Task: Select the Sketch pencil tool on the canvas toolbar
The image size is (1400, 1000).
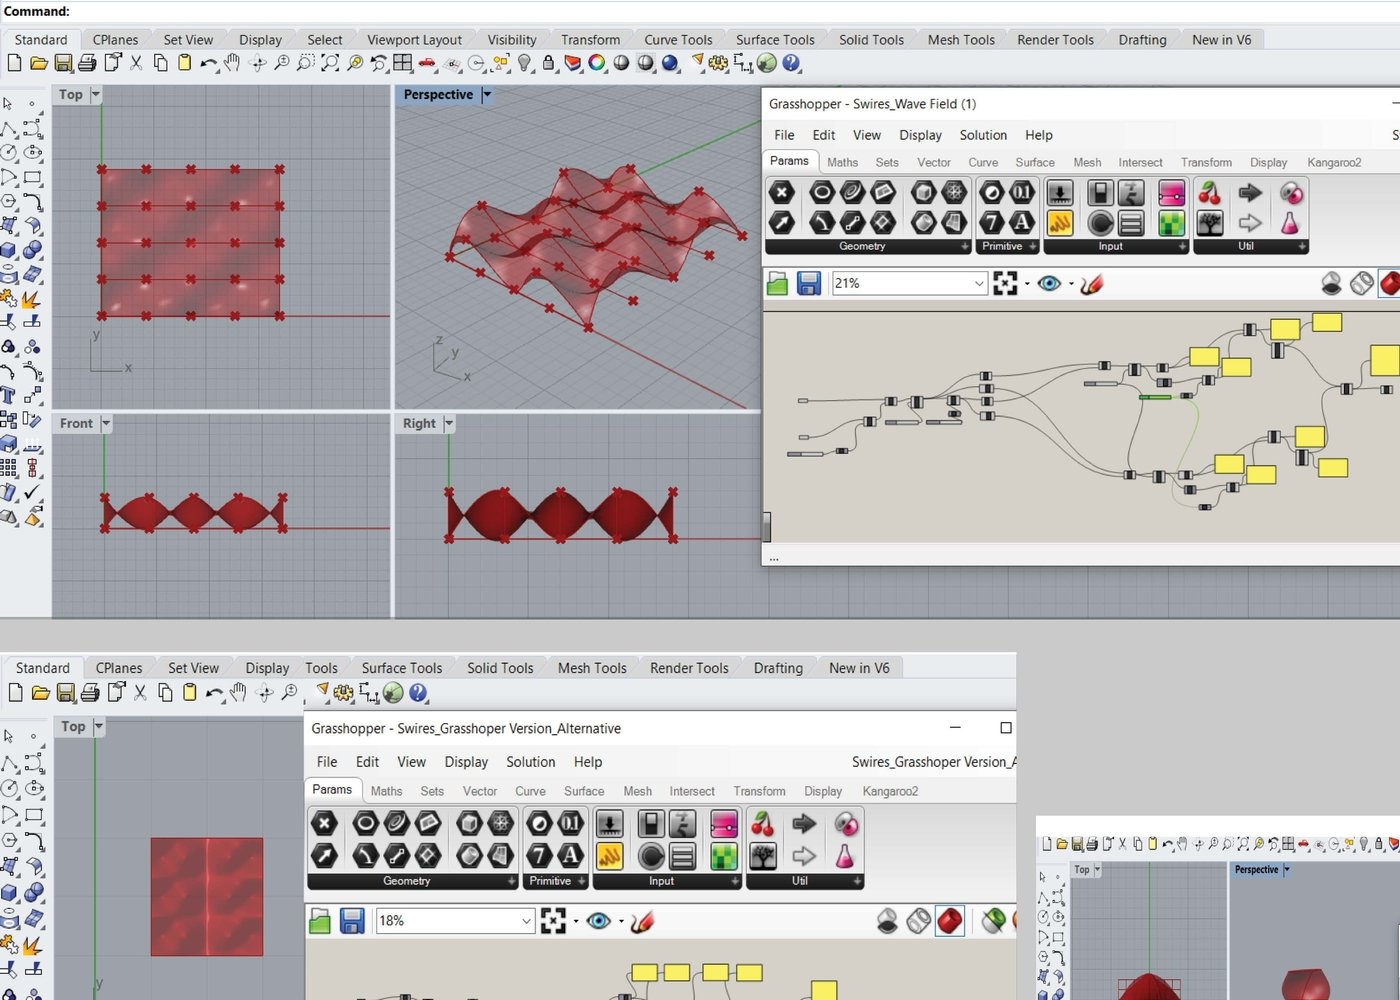Action: coord(1093,284)
